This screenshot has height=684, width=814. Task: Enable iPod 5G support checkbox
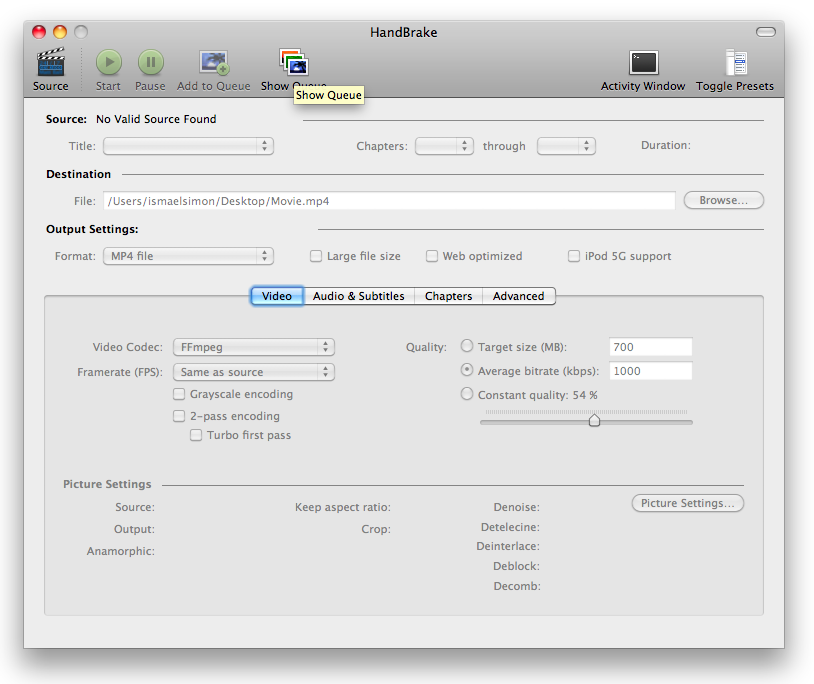574,256
